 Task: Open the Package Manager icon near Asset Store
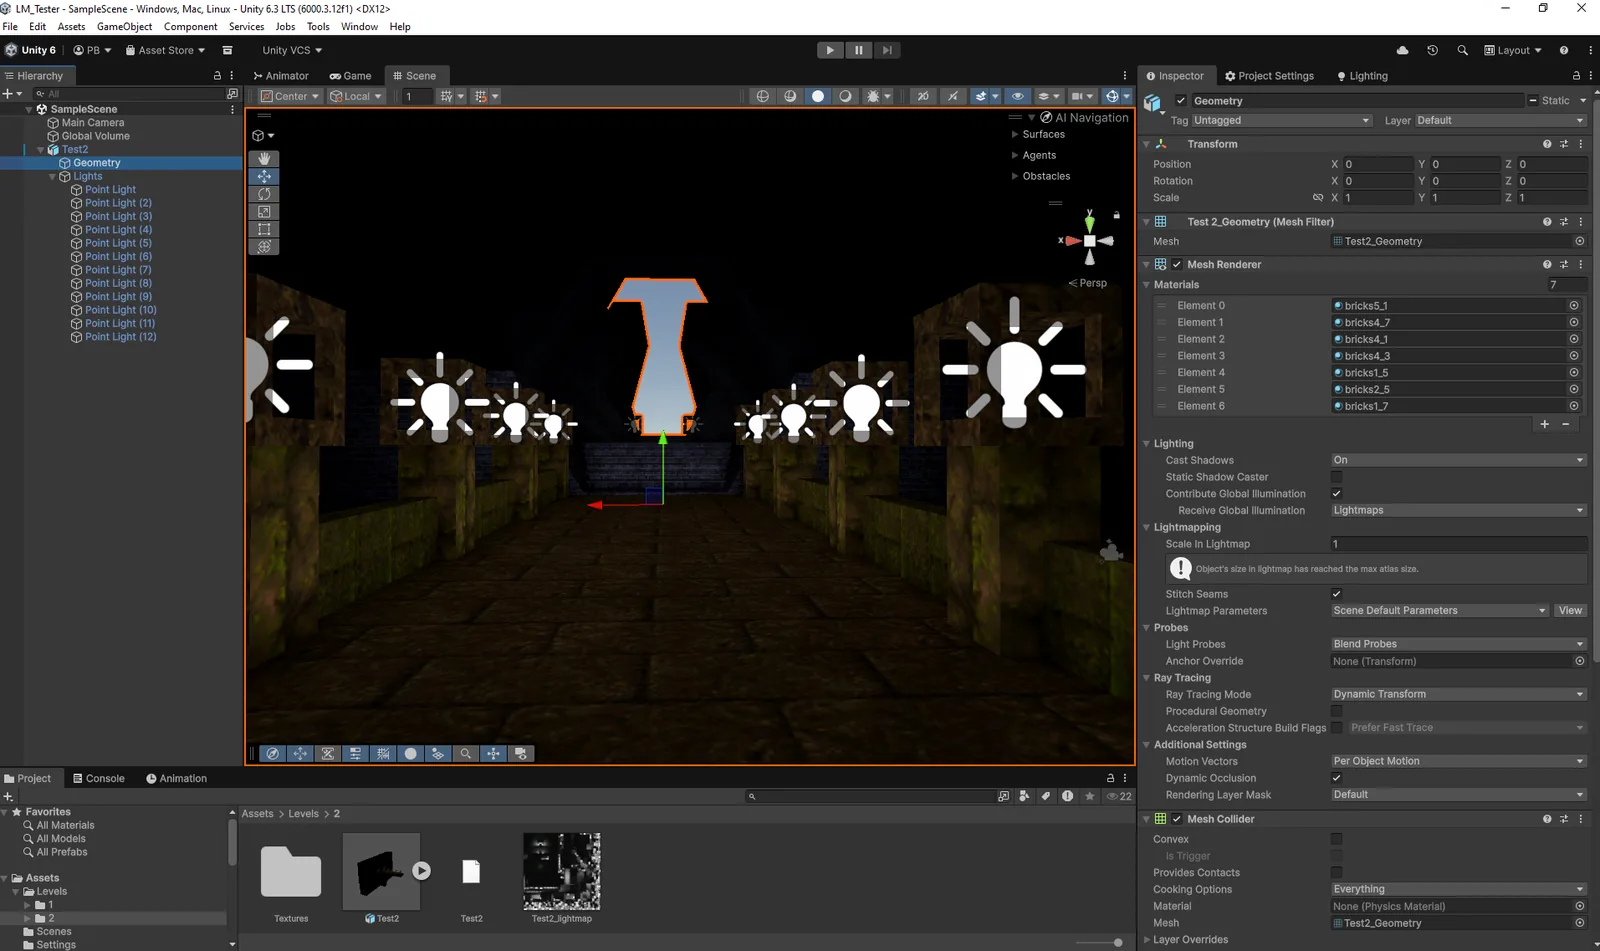(227, 50)
